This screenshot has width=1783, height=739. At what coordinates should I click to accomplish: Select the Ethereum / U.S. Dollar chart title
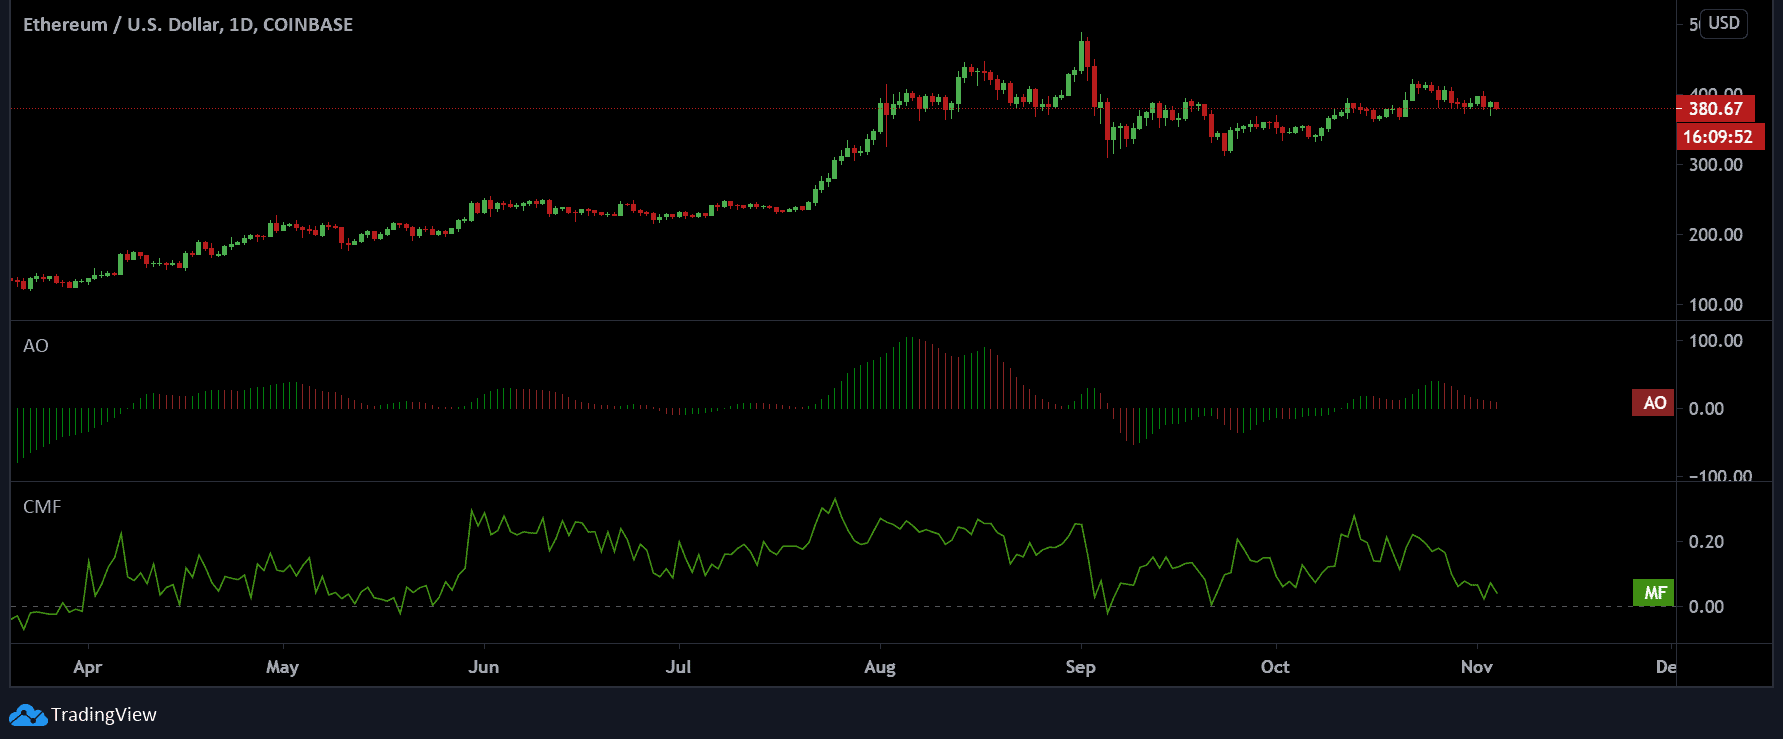188,25
